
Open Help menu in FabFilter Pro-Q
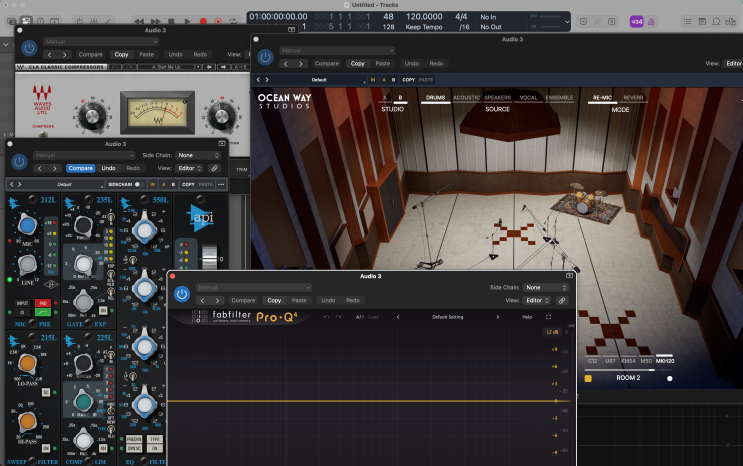(527, 317)
